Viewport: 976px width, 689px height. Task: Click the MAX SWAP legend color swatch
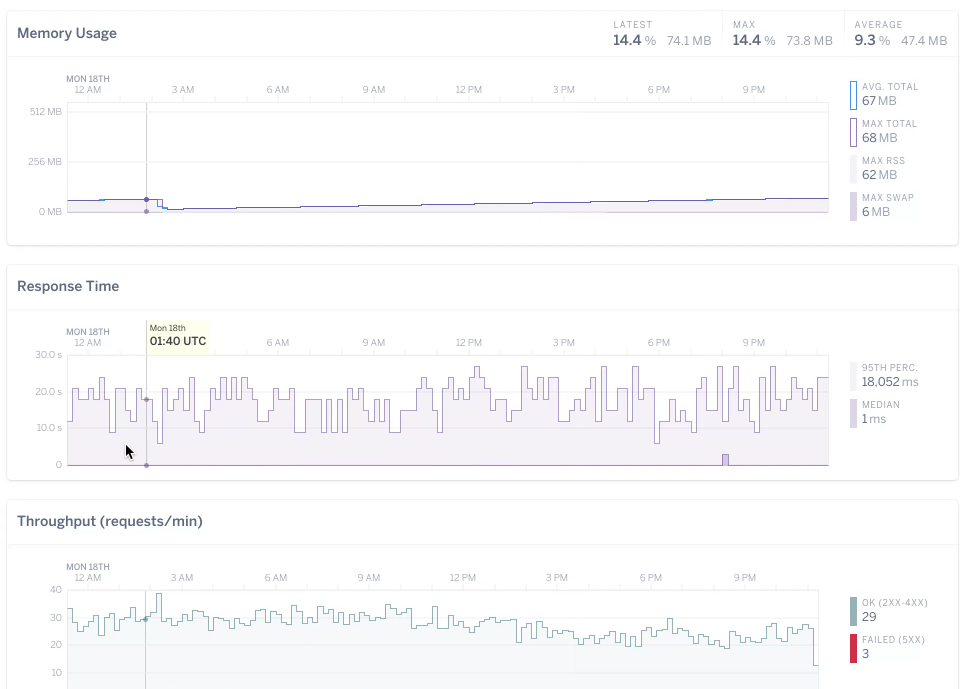coord(853,206)
